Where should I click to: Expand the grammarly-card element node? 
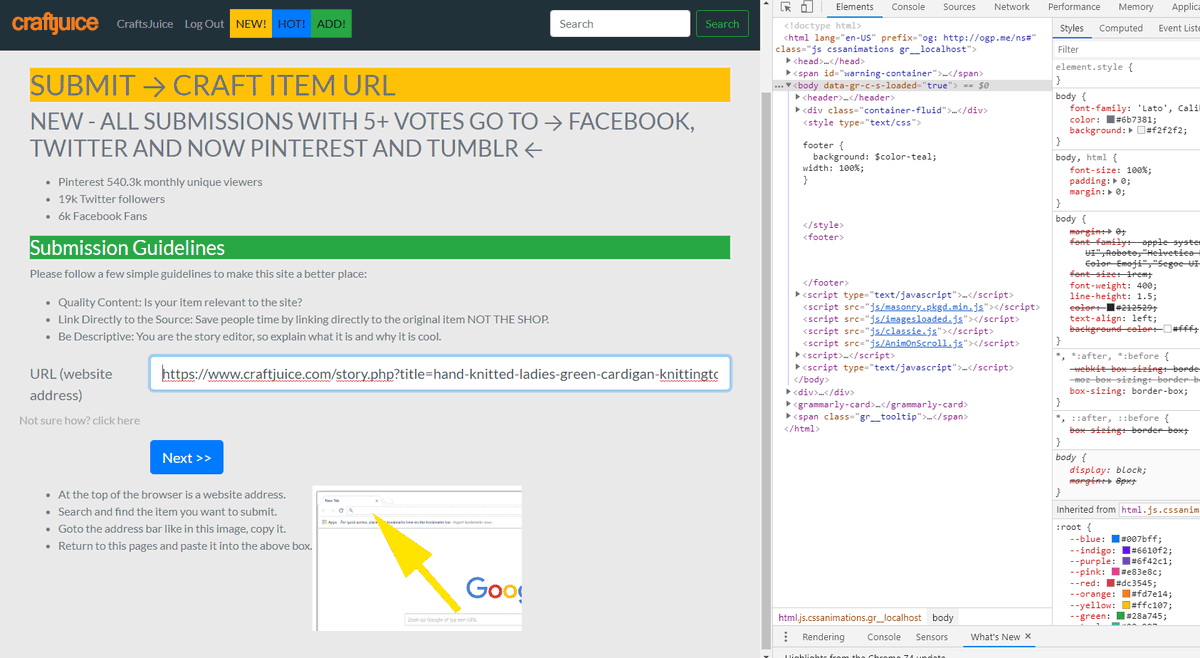point(790,404)
